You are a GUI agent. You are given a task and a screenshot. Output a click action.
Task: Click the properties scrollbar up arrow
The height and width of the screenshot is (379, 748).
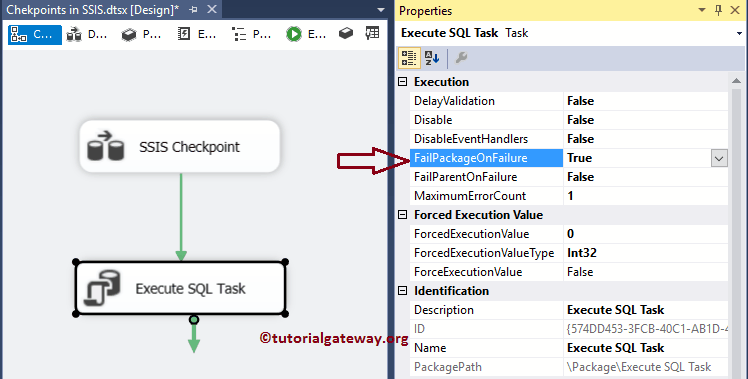point(736,82)
